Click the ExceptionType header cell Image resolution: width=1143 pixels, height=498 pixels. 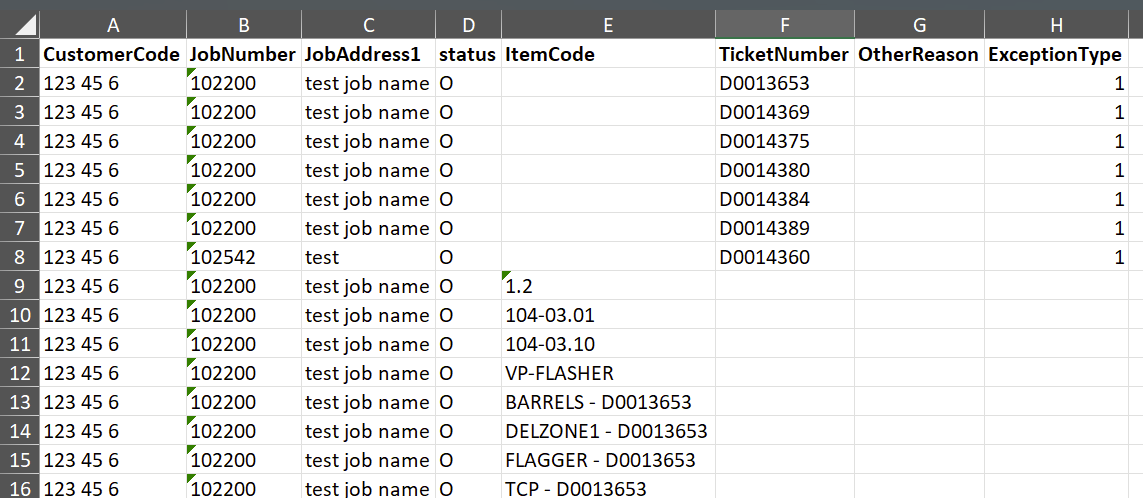pos(1056,54)
